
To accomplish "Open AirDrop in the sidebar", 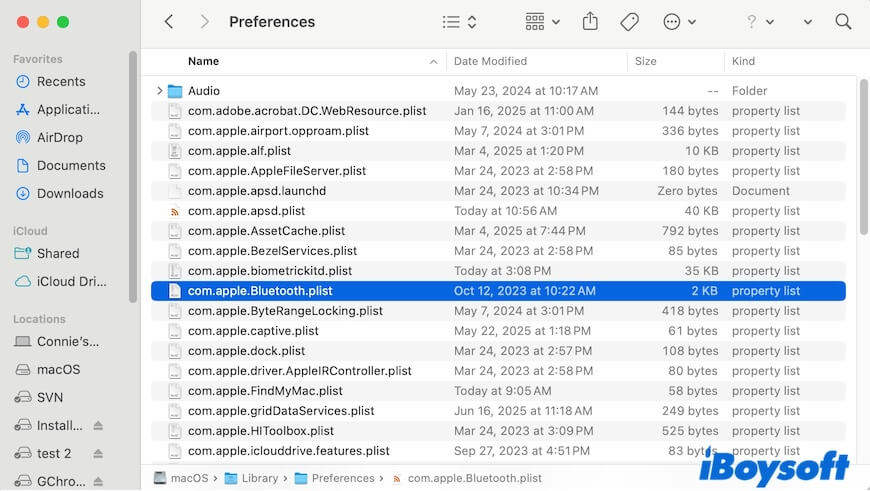I will pyautogui.click(x=60, y=137).
